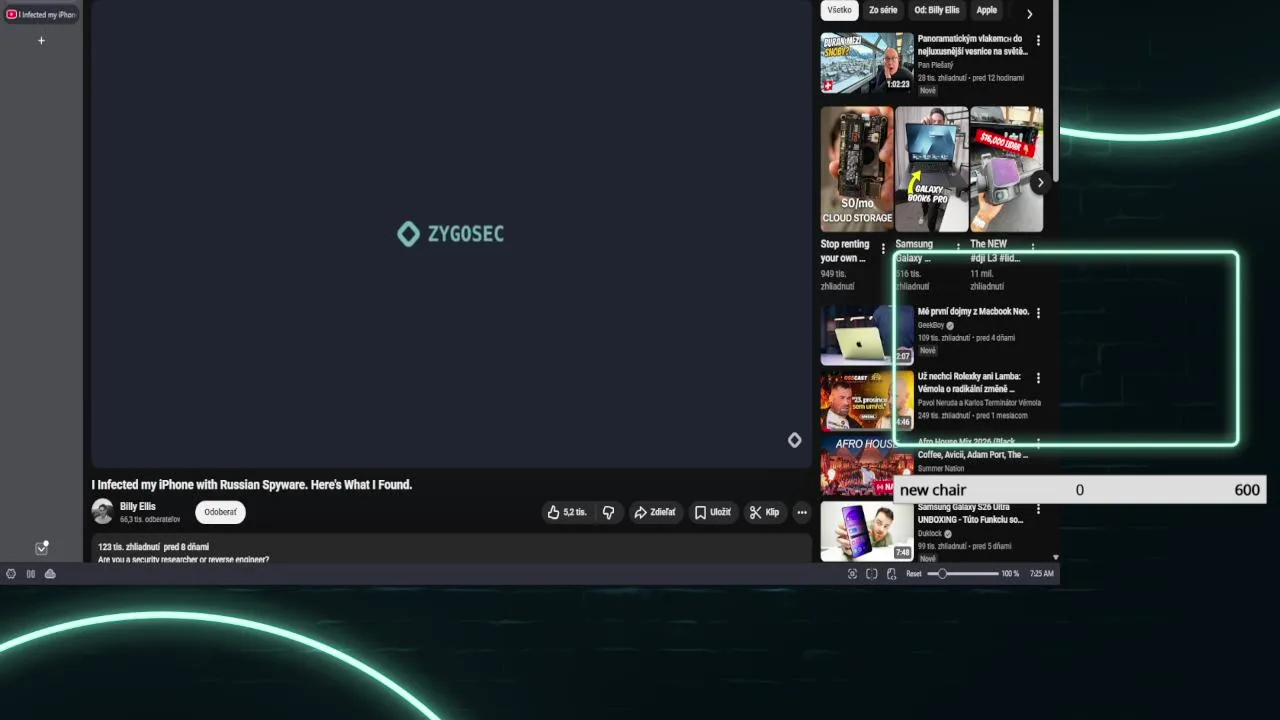Image resolution: width=1280 pixels, height=720 pixels.
Task: Share the video via Zdieľať button
Action: (655, 512)
